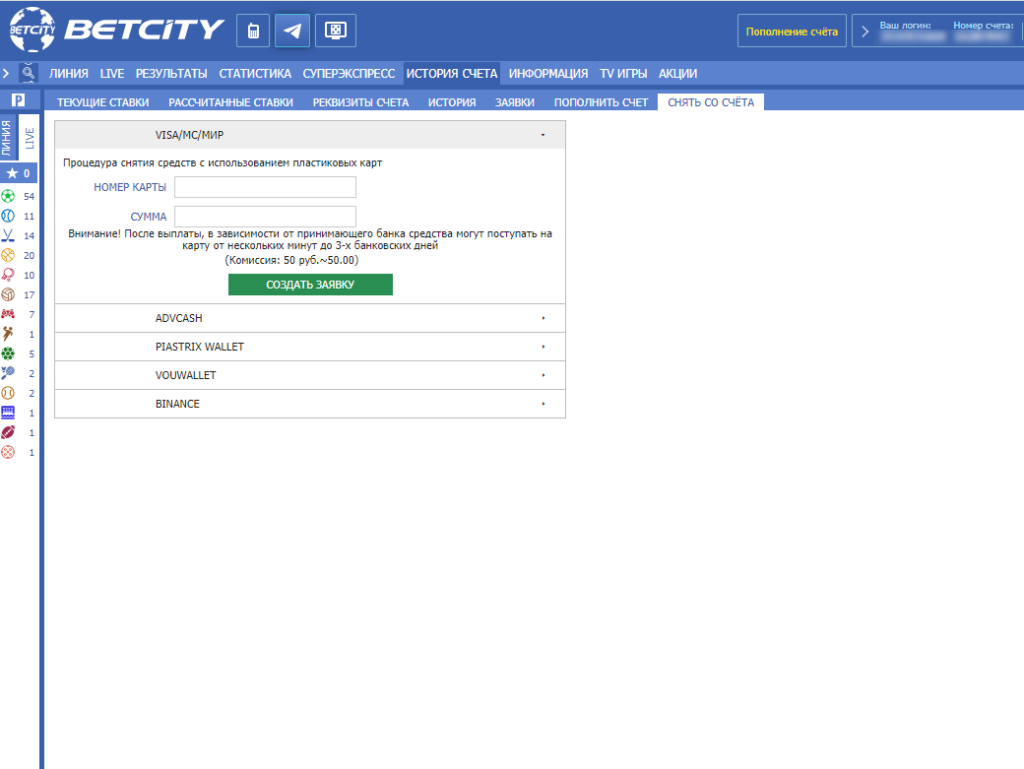The height and width of the screenshot is (769, 1024).
Task: Select table tennis icon with 10 events
Action: 8,275
